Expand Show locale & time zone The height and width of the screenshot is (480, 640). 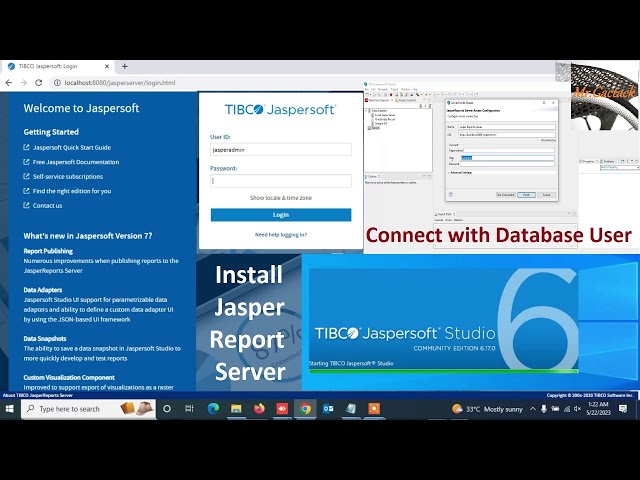pos(281,198)
